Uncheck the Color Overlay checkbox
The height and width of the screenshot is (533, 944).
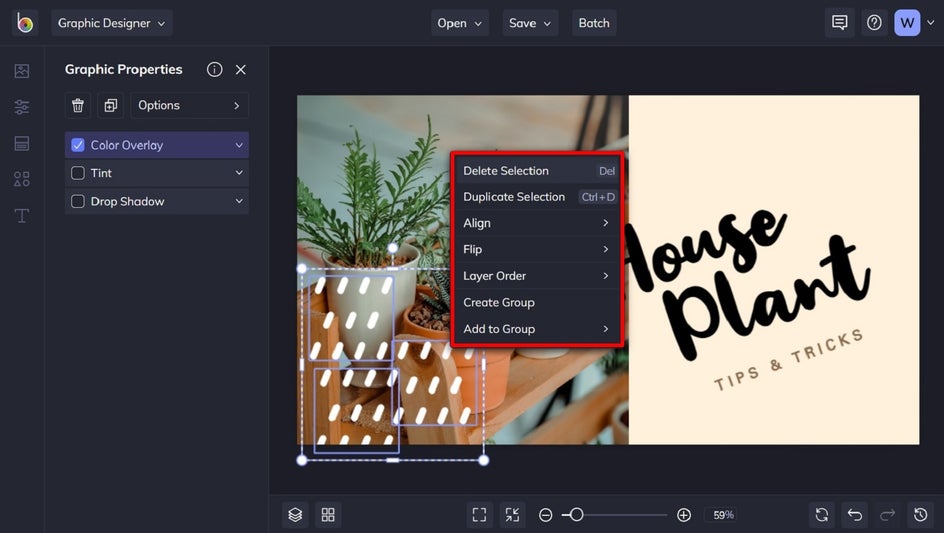78,145
